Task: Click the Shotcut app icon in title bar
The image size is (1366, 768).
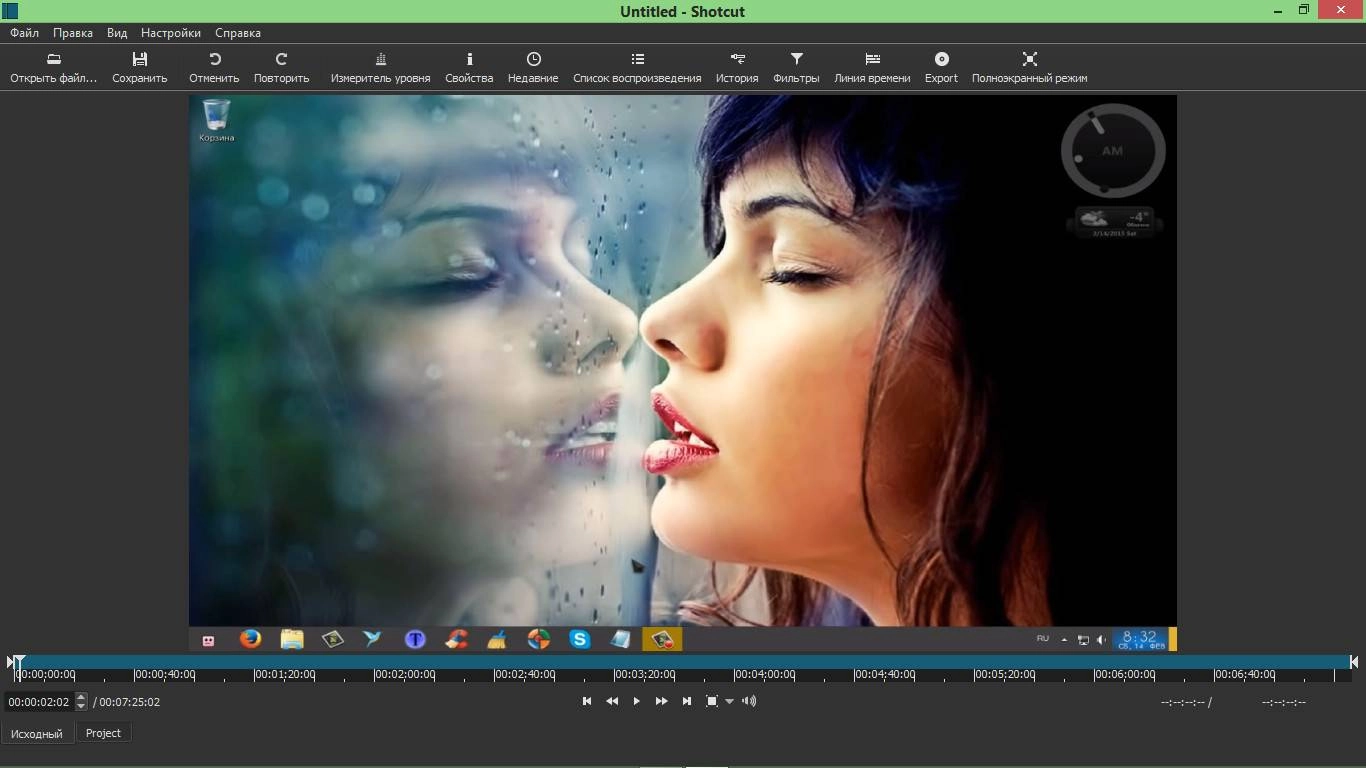Action: point(10,11)
